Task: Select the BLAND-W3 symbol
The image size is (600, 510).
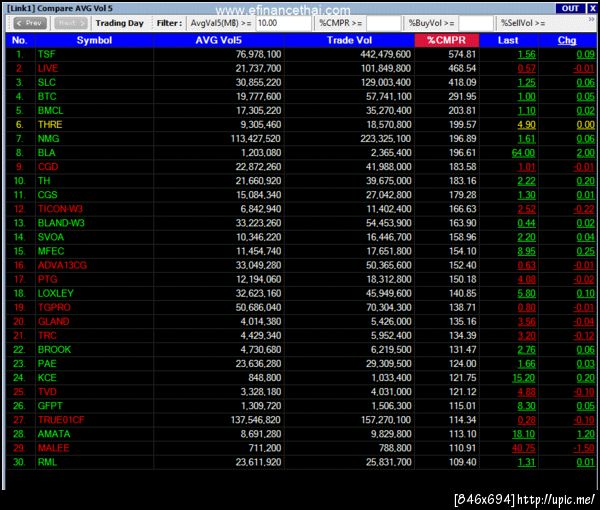Action: [x=61, y=223]
